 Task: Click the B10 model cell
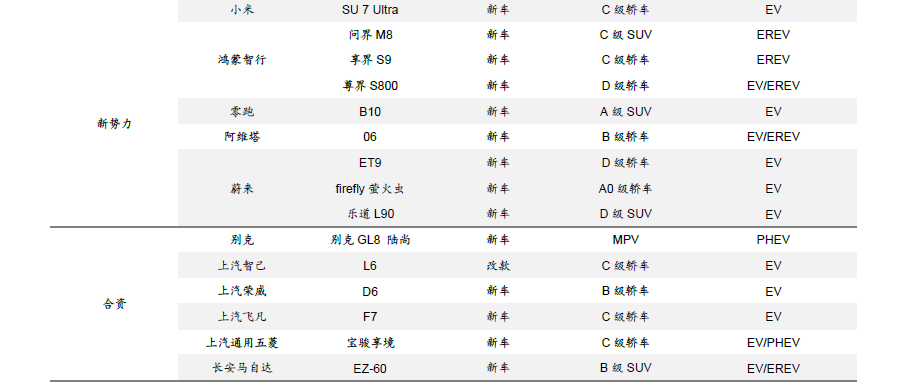[x=370, y=112]
